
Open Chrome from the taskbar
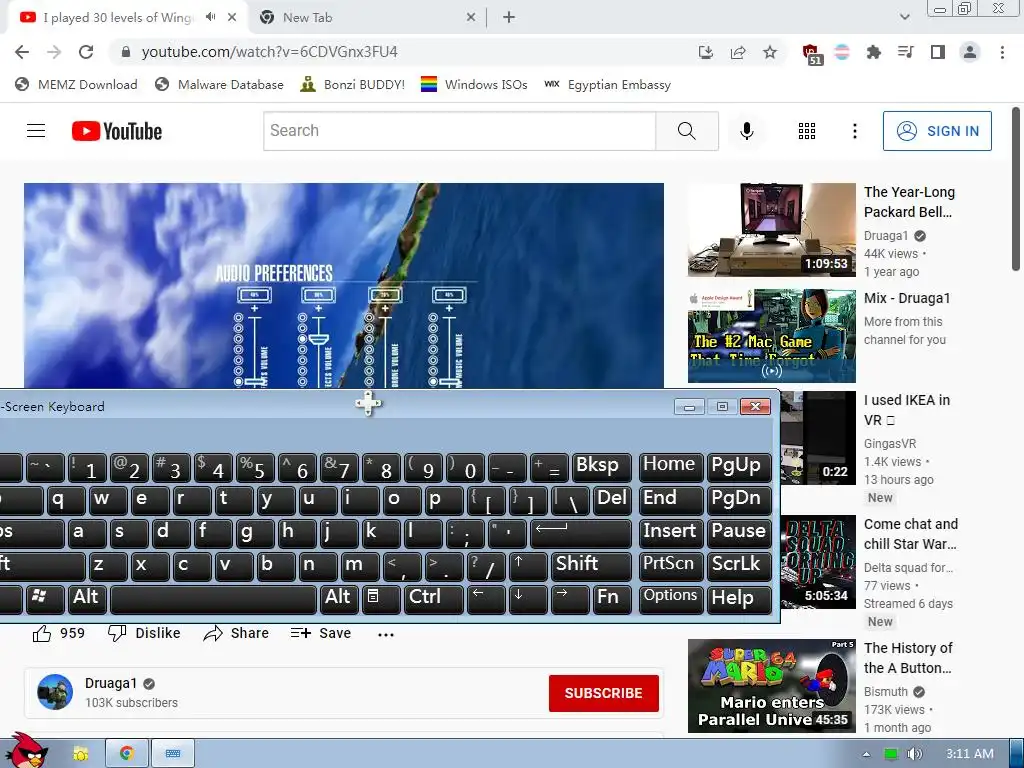click(x=127, y=754)
